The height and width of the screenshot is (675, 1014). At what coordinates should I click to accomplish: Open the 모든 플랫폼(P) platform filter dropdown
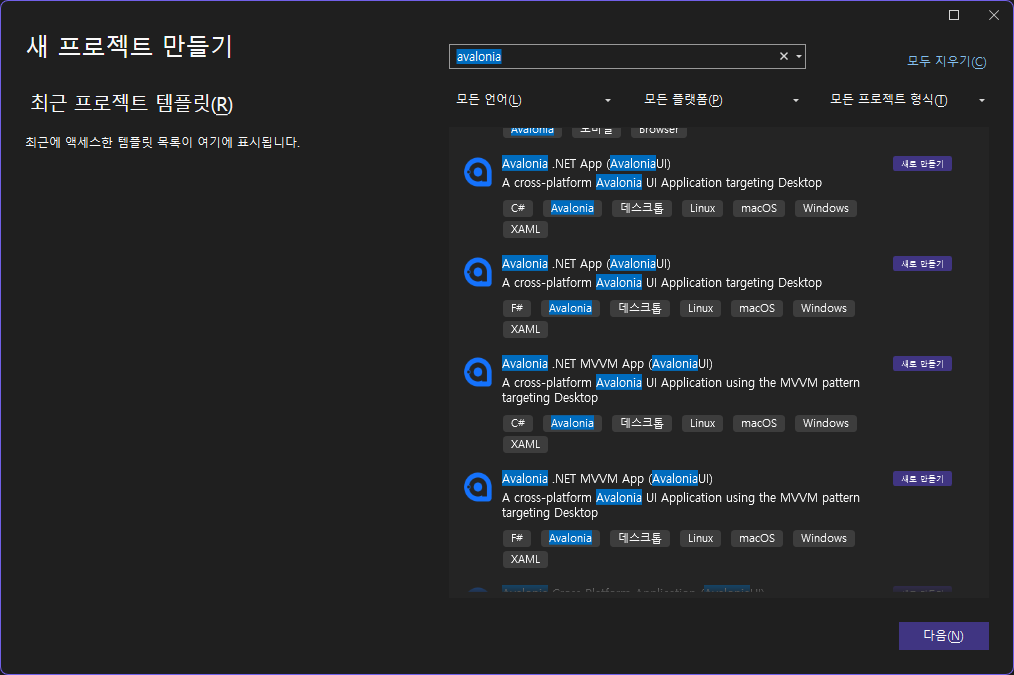pyautogui.click(x=720, y=100)
